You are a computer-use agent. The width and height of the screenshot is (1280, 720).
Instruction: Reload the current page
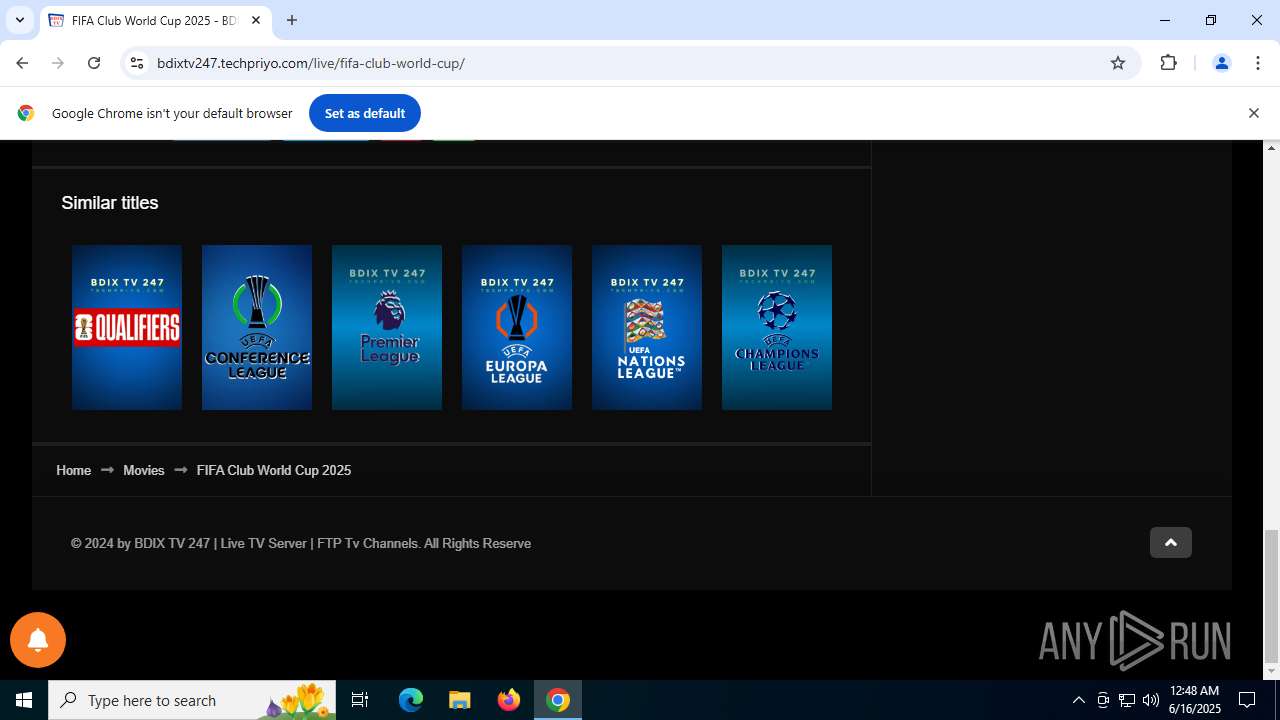(x=94, y=63)
